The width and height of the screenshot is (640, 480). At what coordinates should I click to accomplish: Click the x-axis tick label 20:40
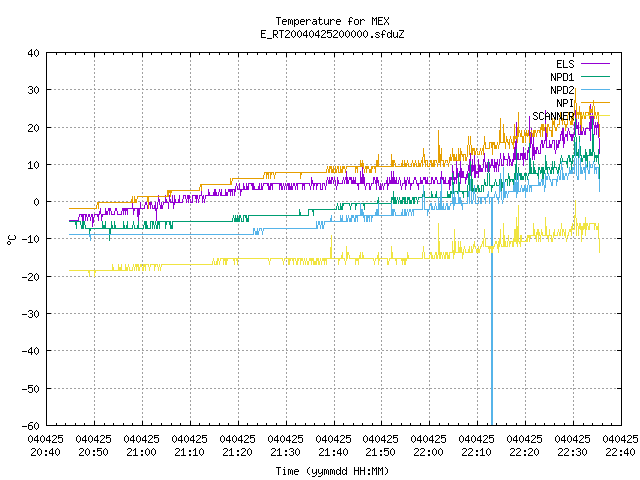click(45, 452)
